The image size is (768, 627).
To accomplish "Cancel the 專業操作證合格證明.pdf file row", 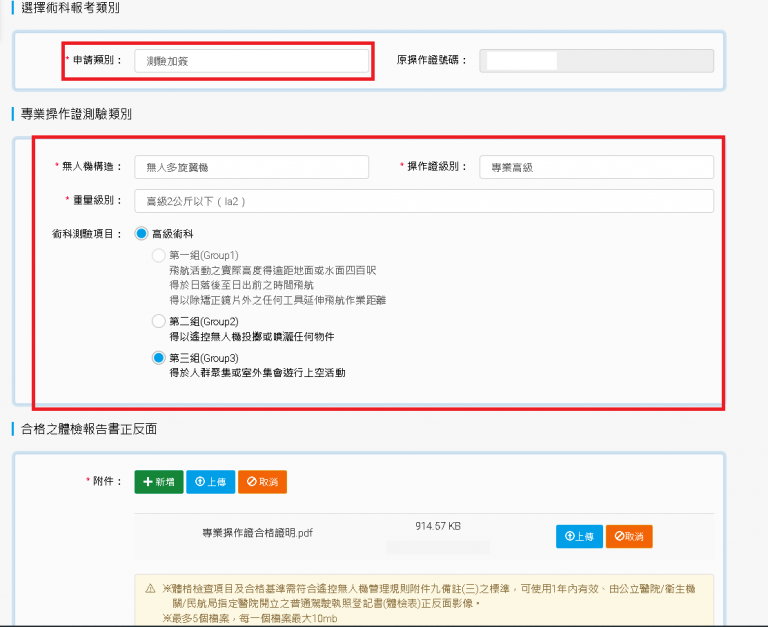I will pyautogui.click(x=628, y=536).
